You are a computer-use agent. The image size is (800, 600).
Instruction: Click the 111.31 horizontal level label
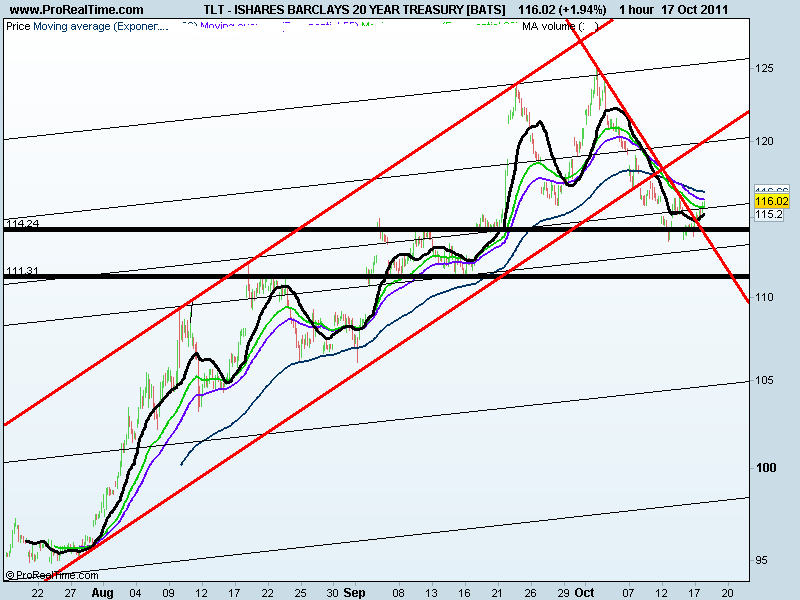click(22, 270)
